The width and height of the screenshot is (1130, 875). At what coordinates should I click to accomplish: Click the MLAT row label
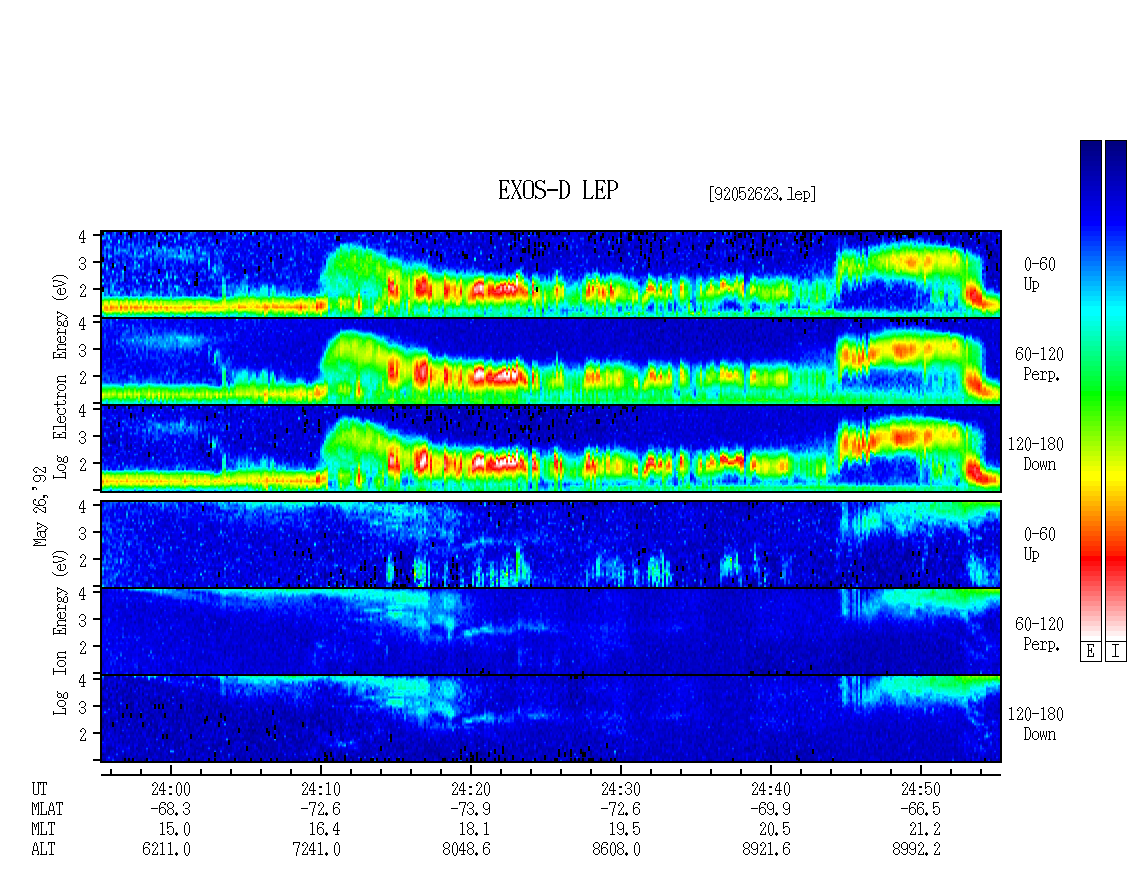48,809
